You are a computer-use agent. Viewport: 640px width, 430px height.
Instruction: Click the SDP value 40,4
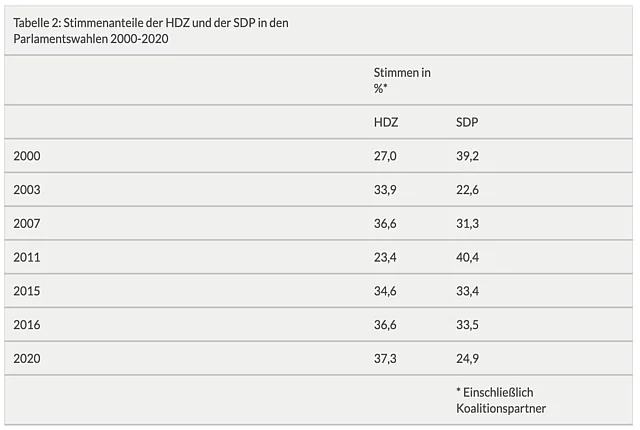468,257
